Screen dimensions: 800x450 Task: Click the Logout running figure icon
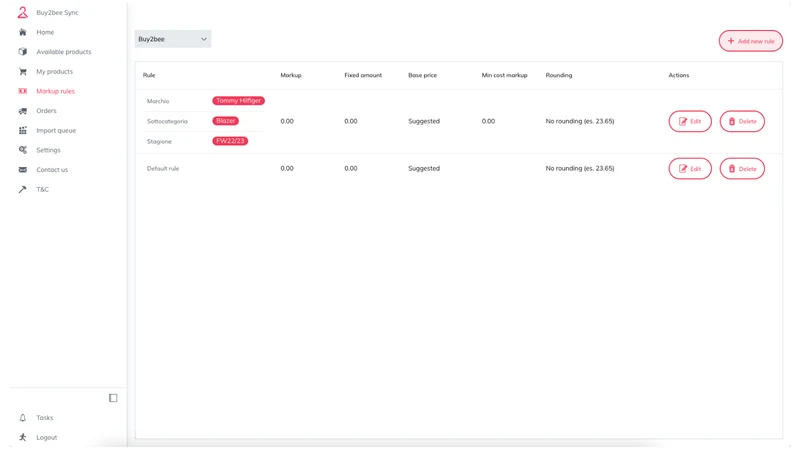point(22,437)
